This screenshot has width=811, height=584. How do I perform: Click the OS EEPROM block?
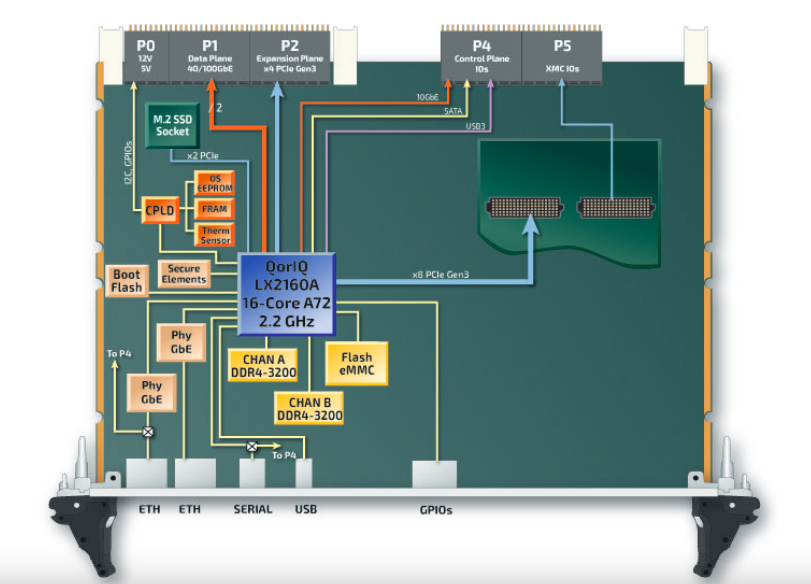point(215,183)
